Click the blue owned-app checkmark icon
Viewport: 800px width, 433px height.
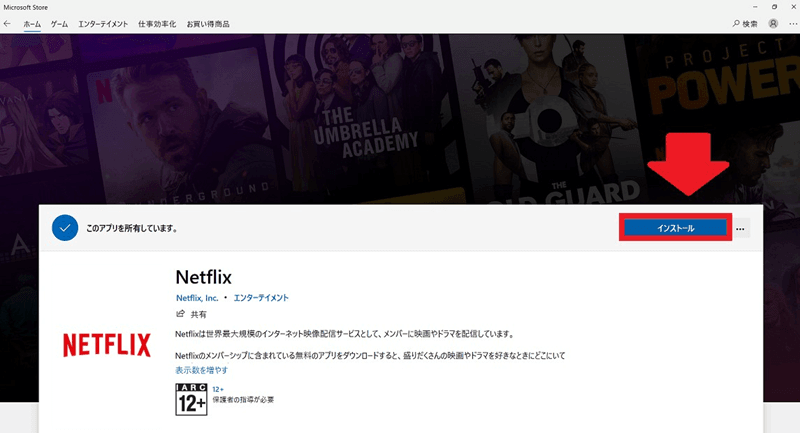point(65,228)
